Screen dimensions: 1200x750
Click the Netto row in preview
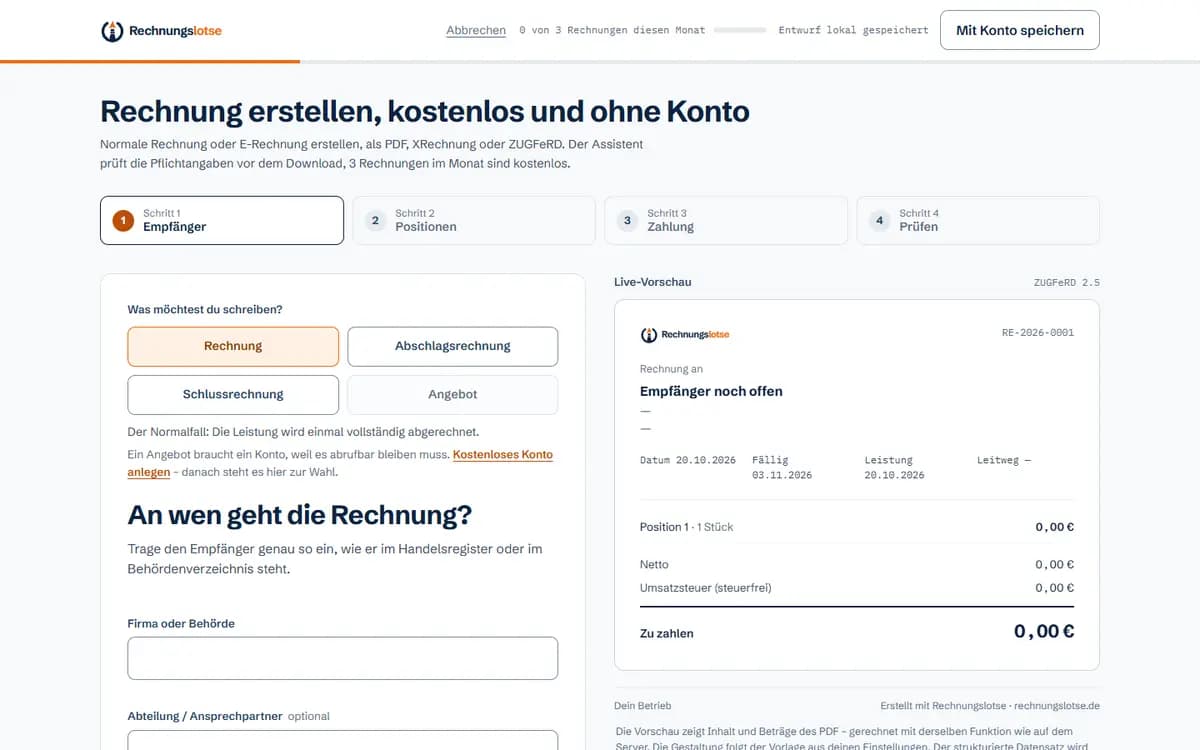[x=857, y=564]
